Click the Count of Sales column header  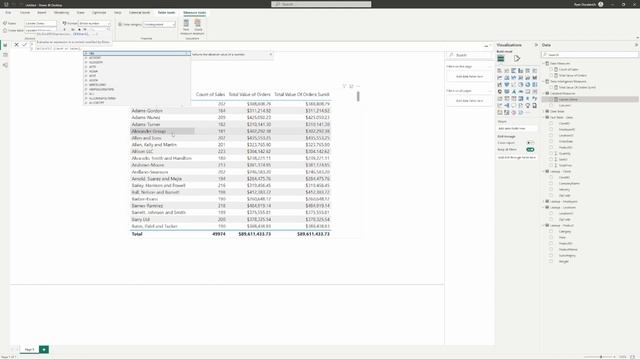(210, 94)
